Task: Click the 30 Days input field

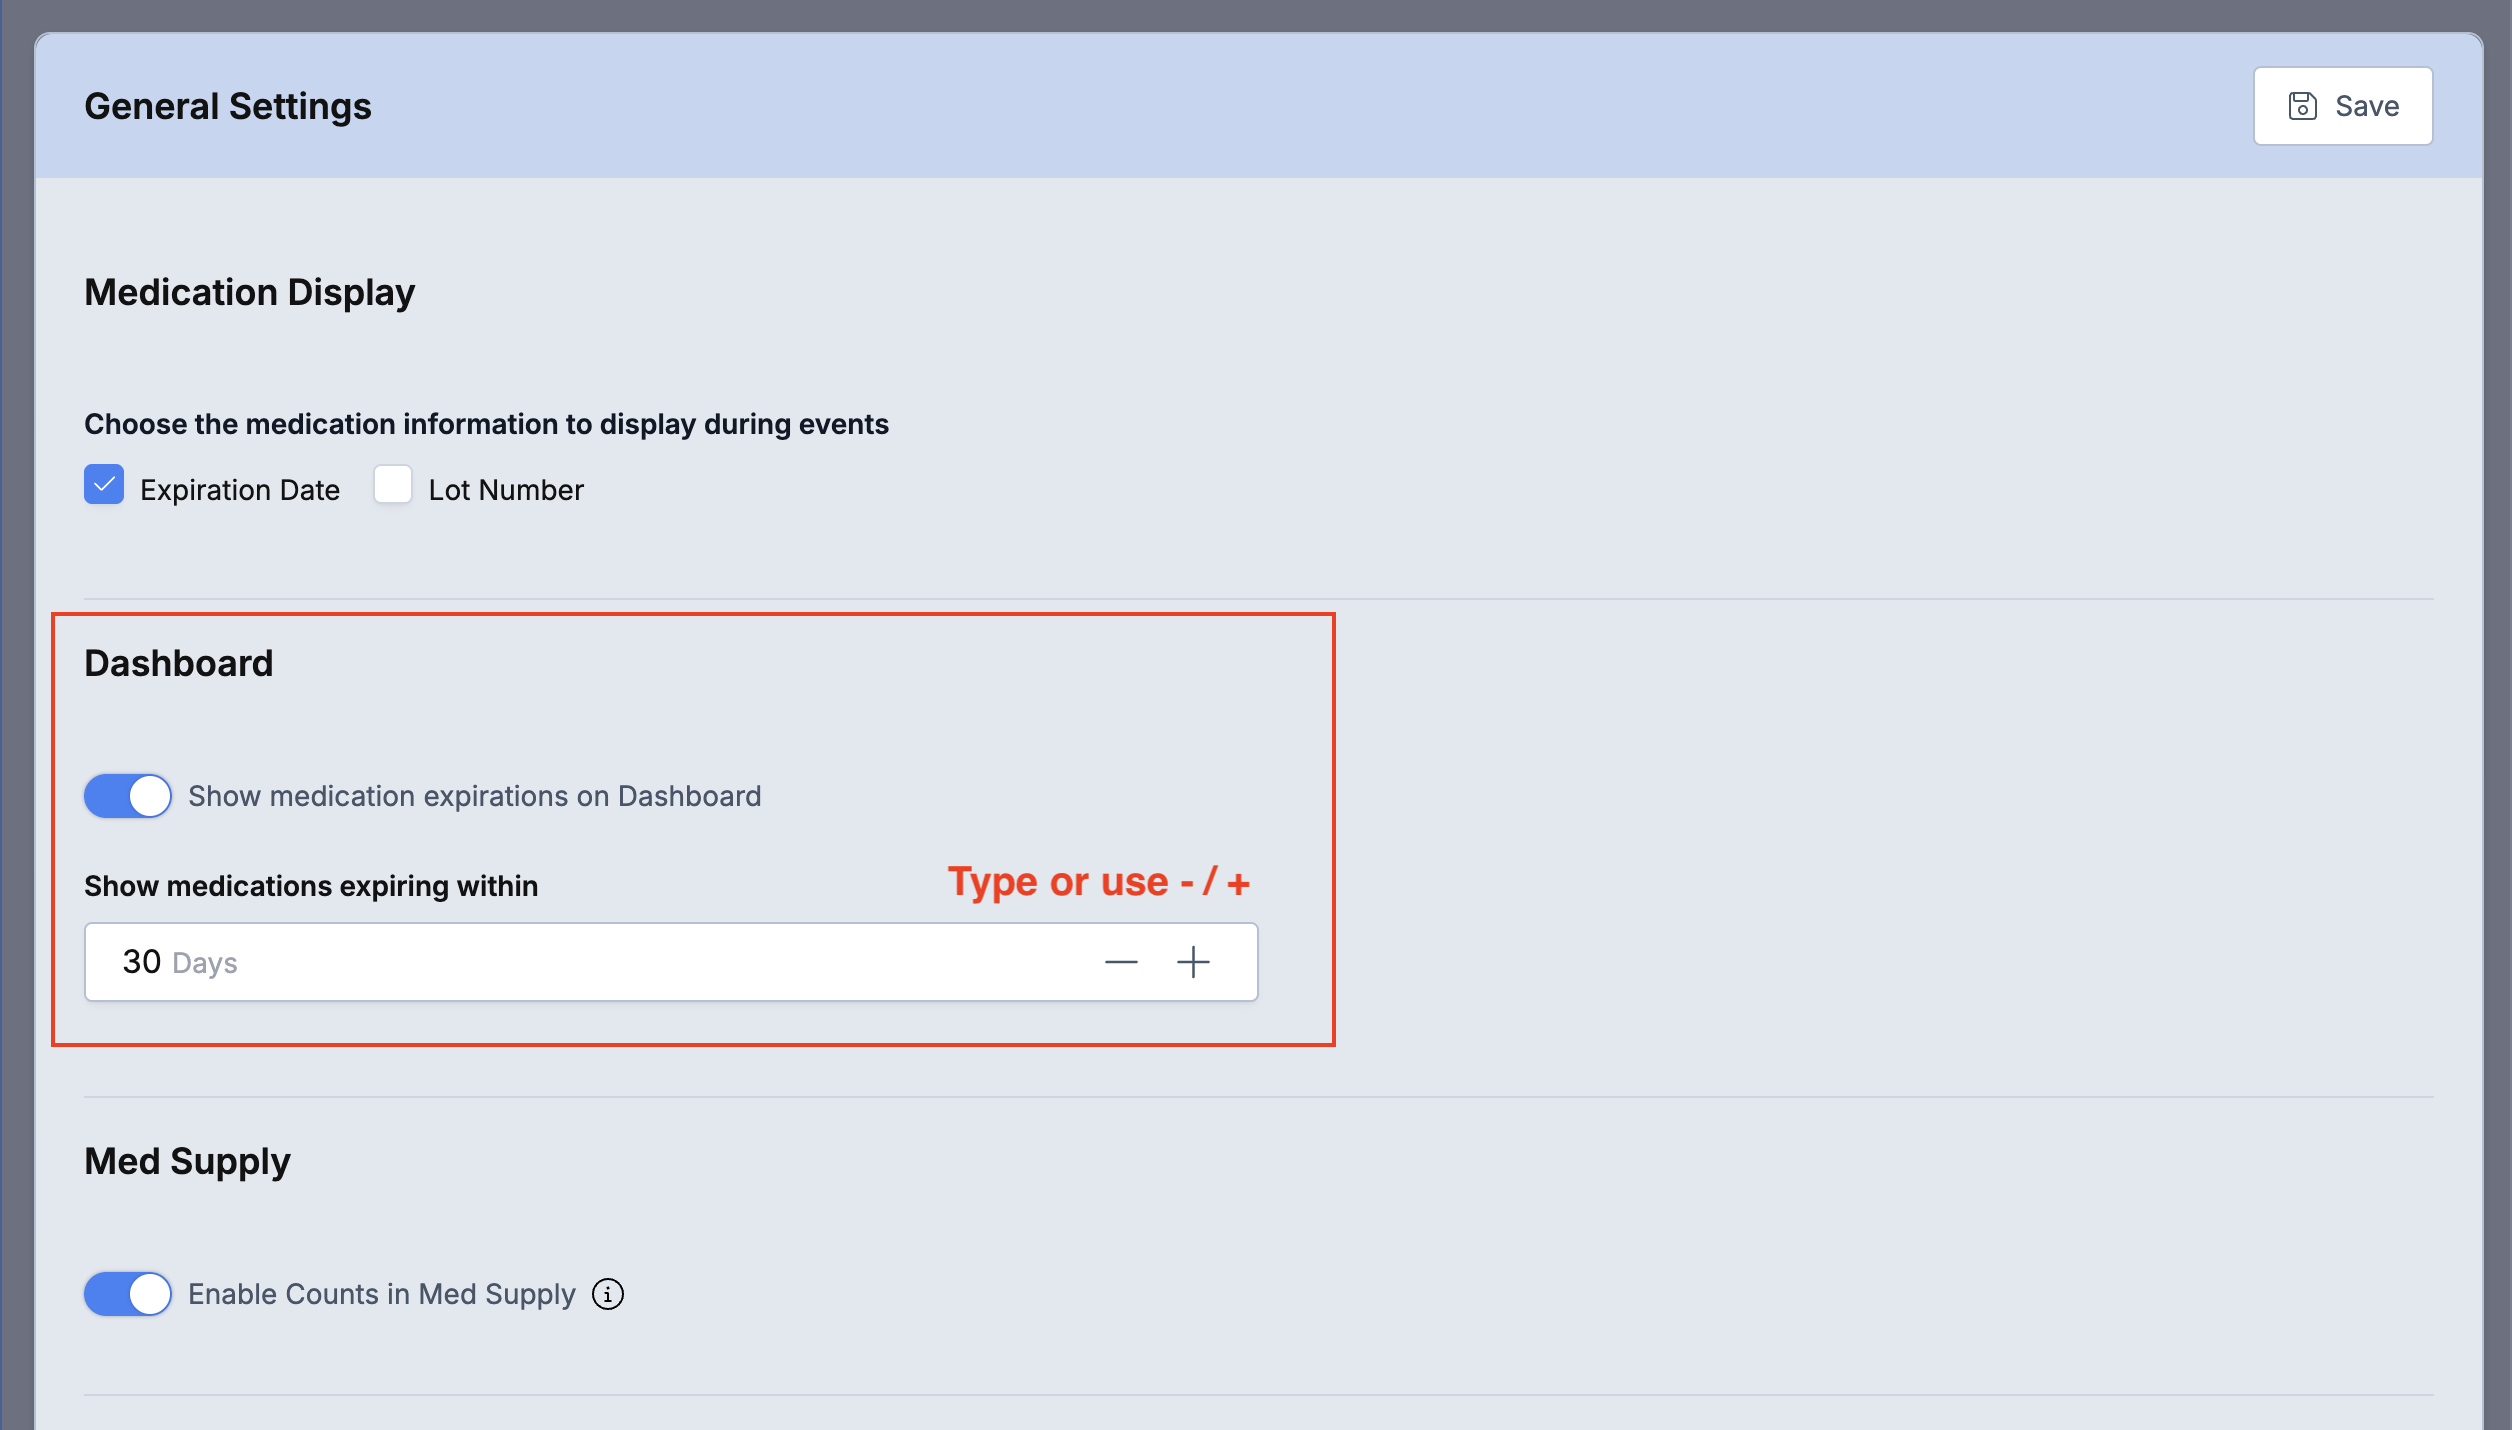Action: [x=671, y=962]
